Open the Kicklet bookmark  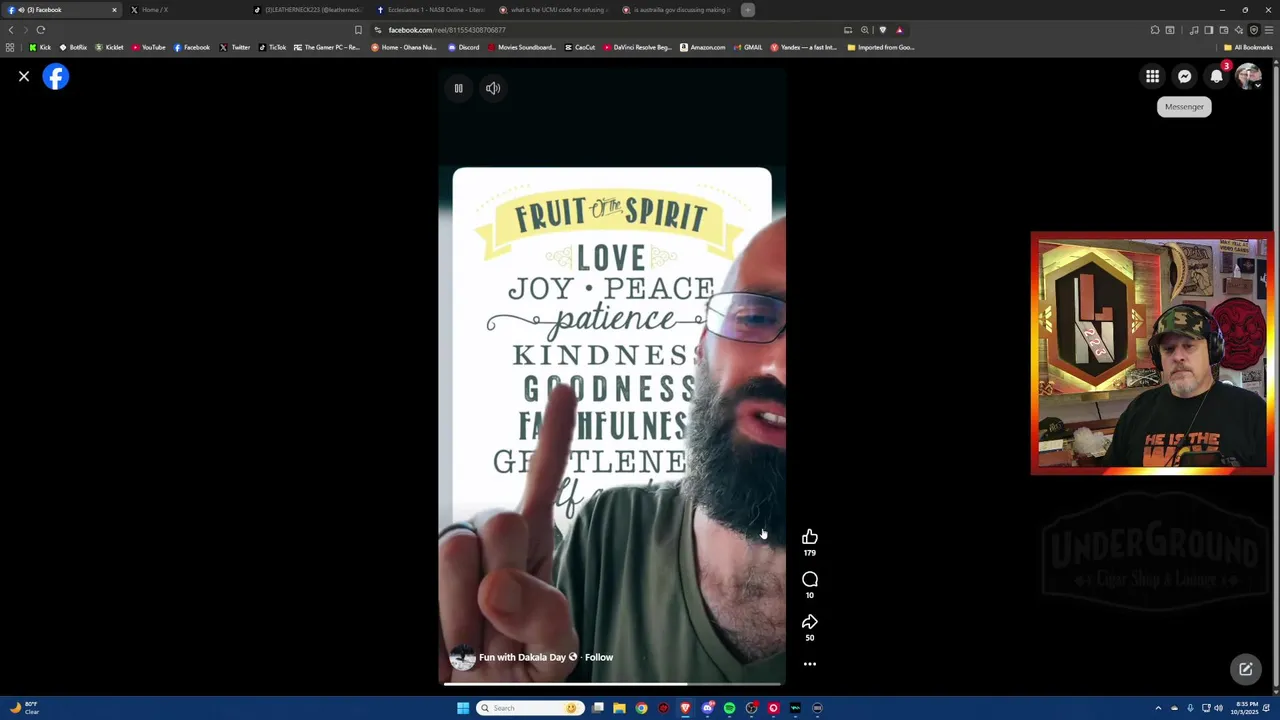tap(109, 47)
